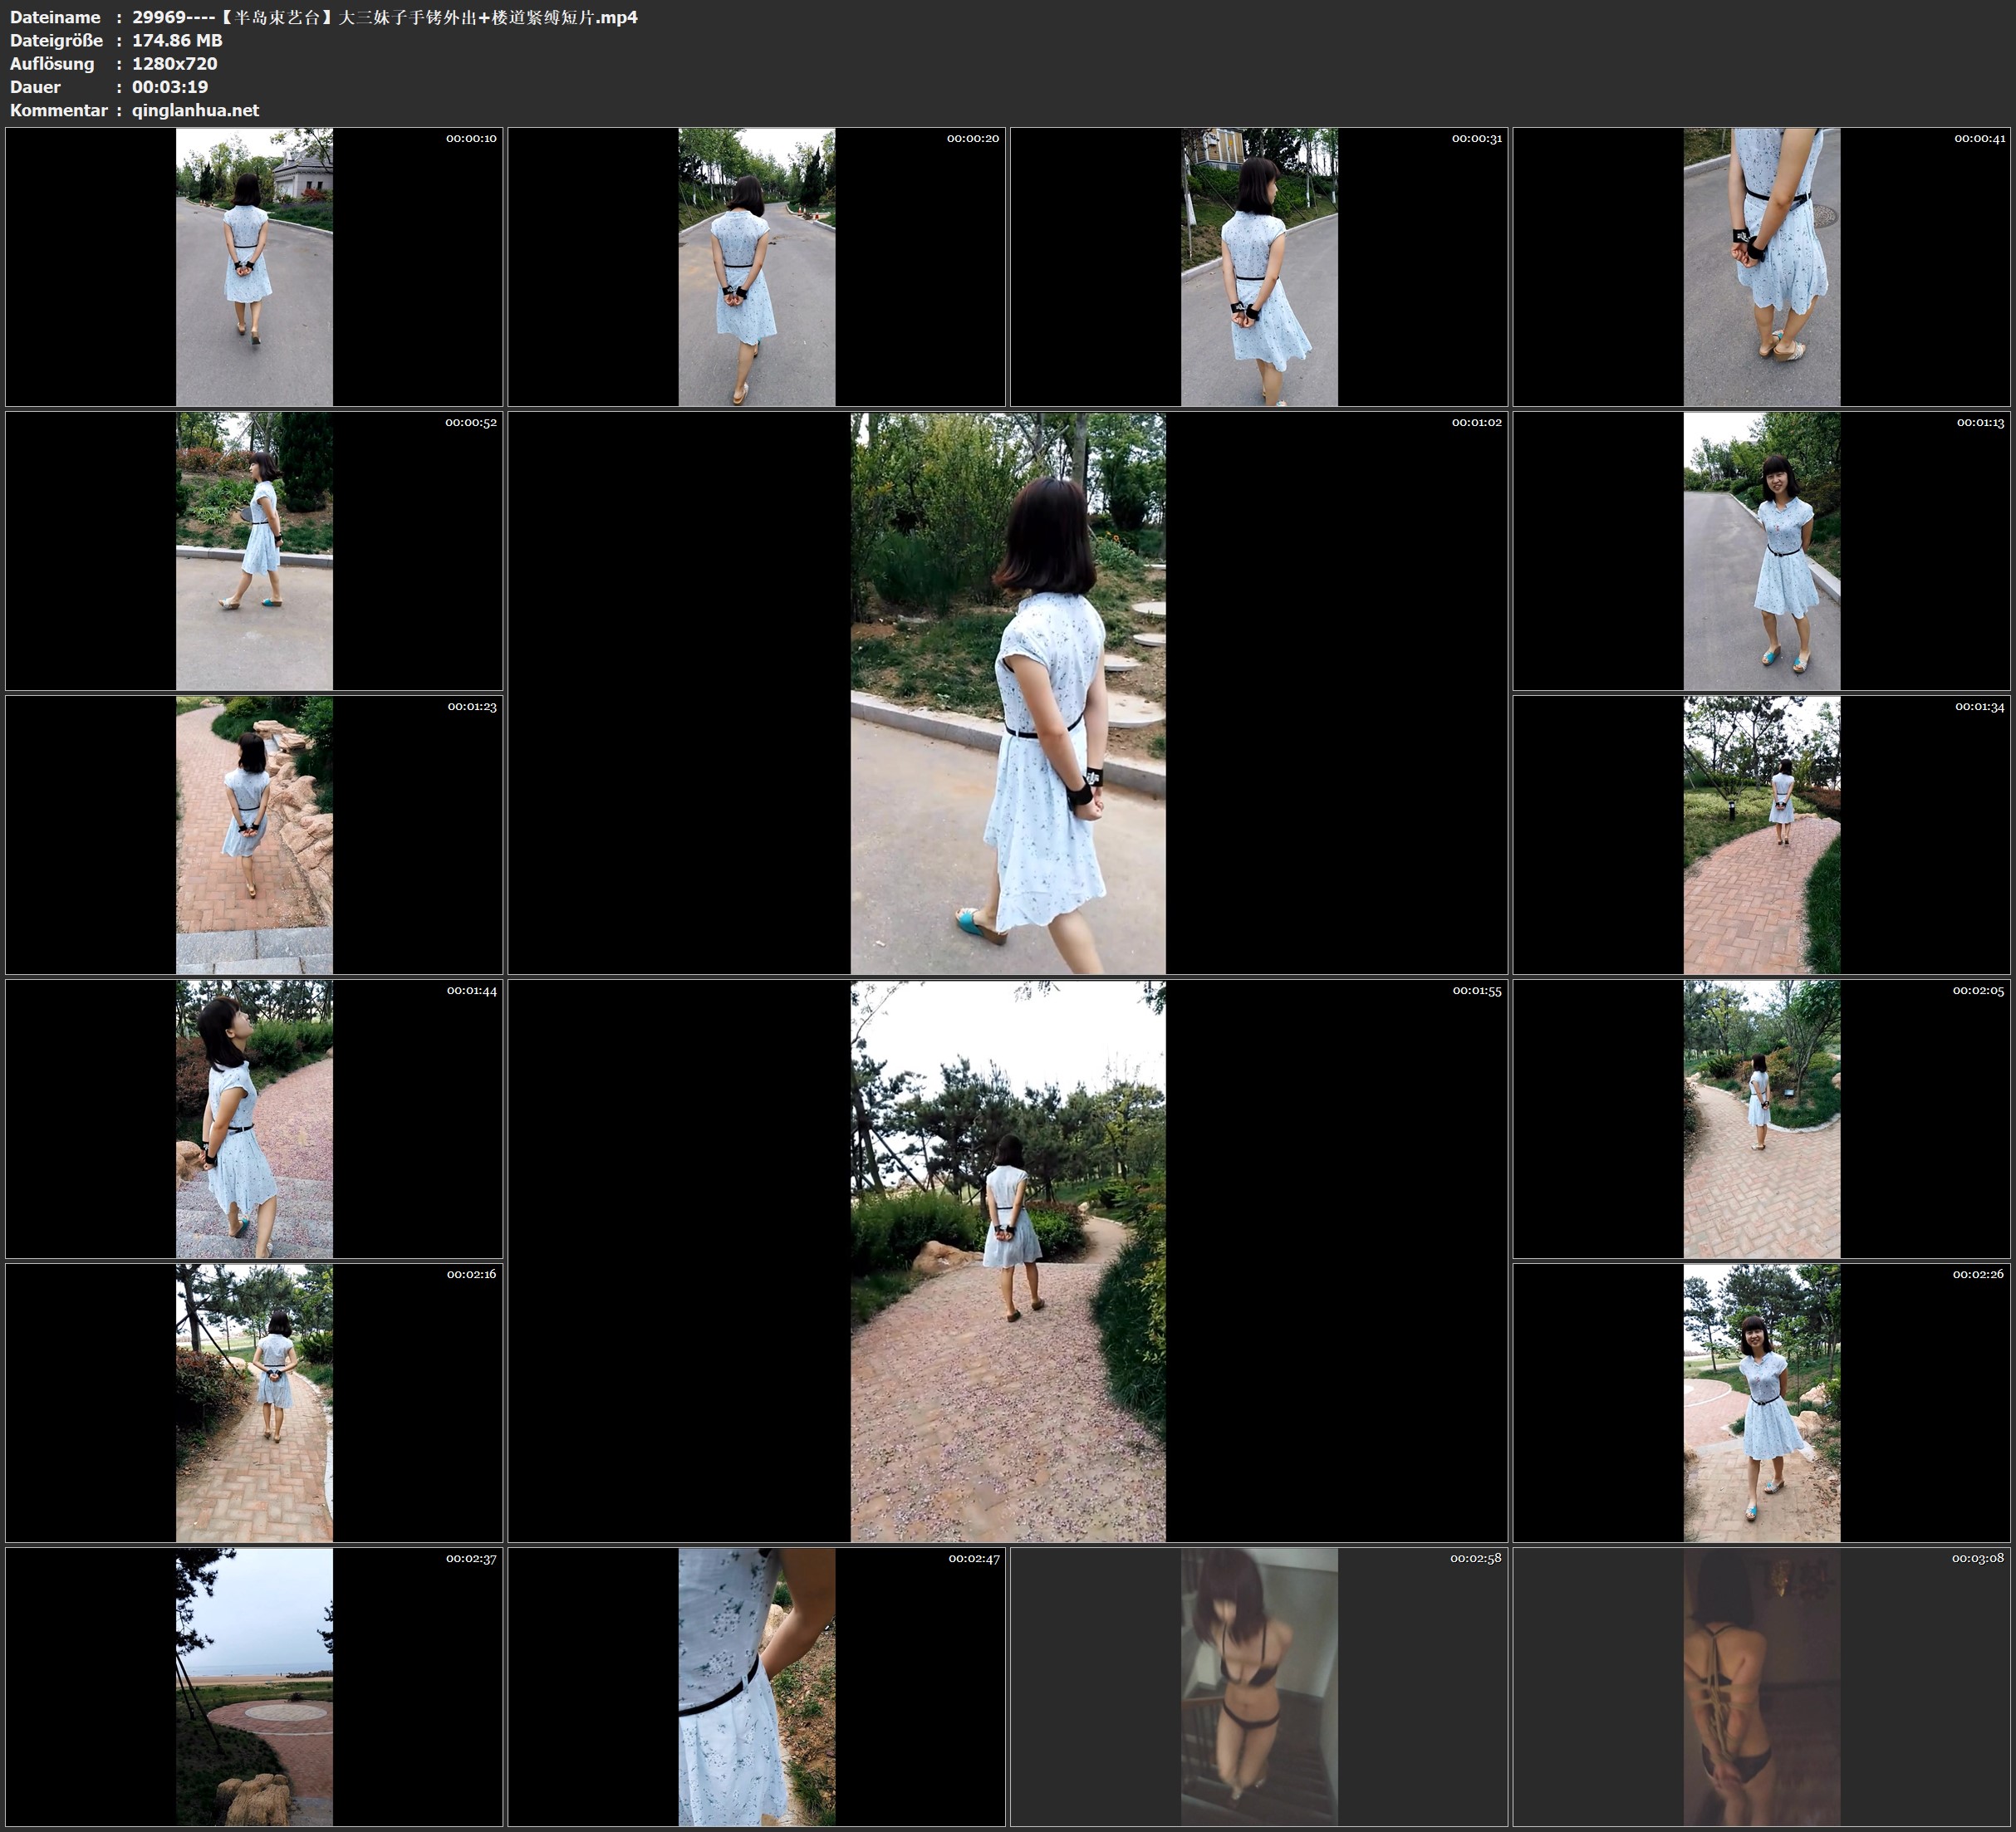Select the Dateigröße value 174.86 MB

tap(177, 40)
